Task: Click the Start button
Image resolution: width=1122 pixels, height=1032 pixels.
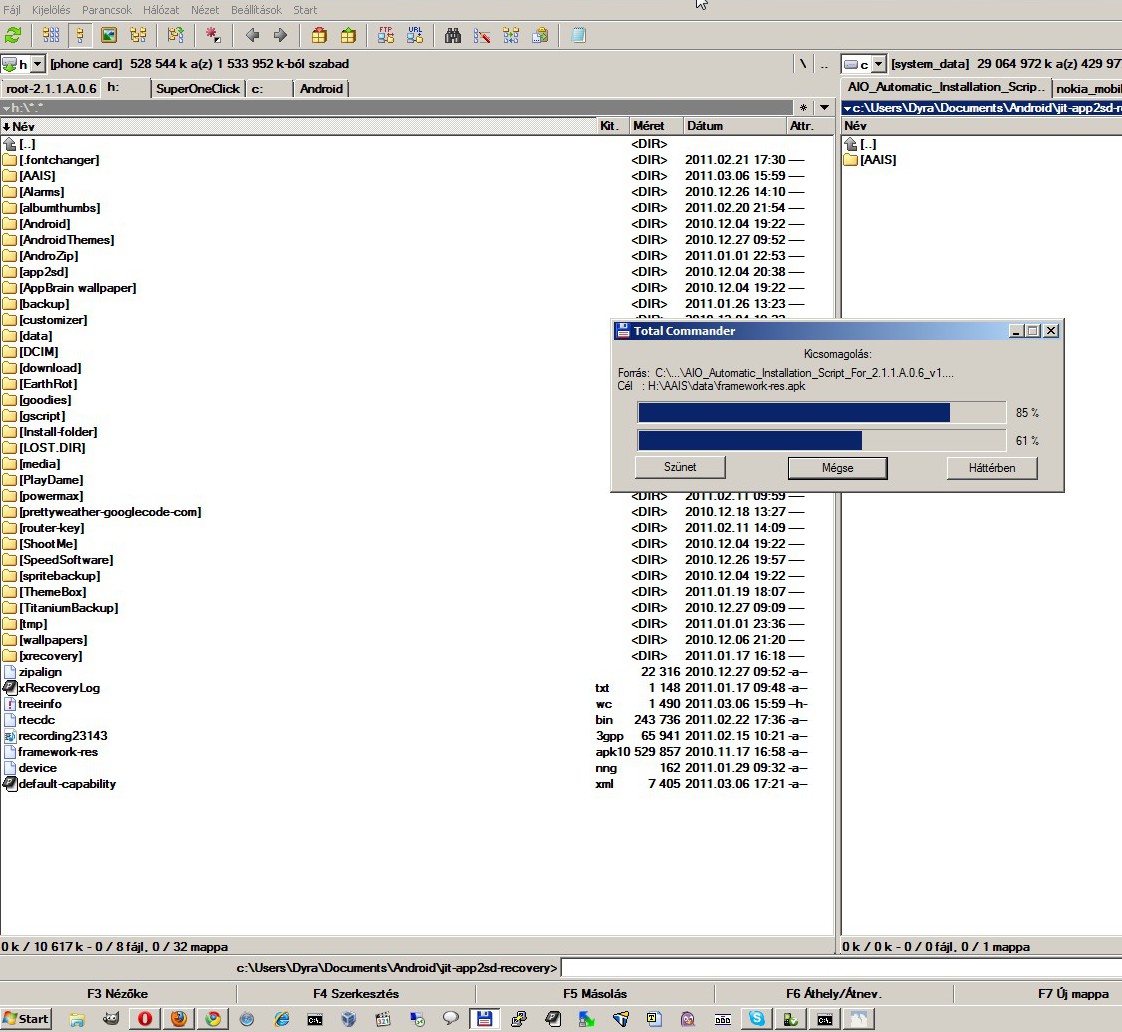Action: point(26,1018)
